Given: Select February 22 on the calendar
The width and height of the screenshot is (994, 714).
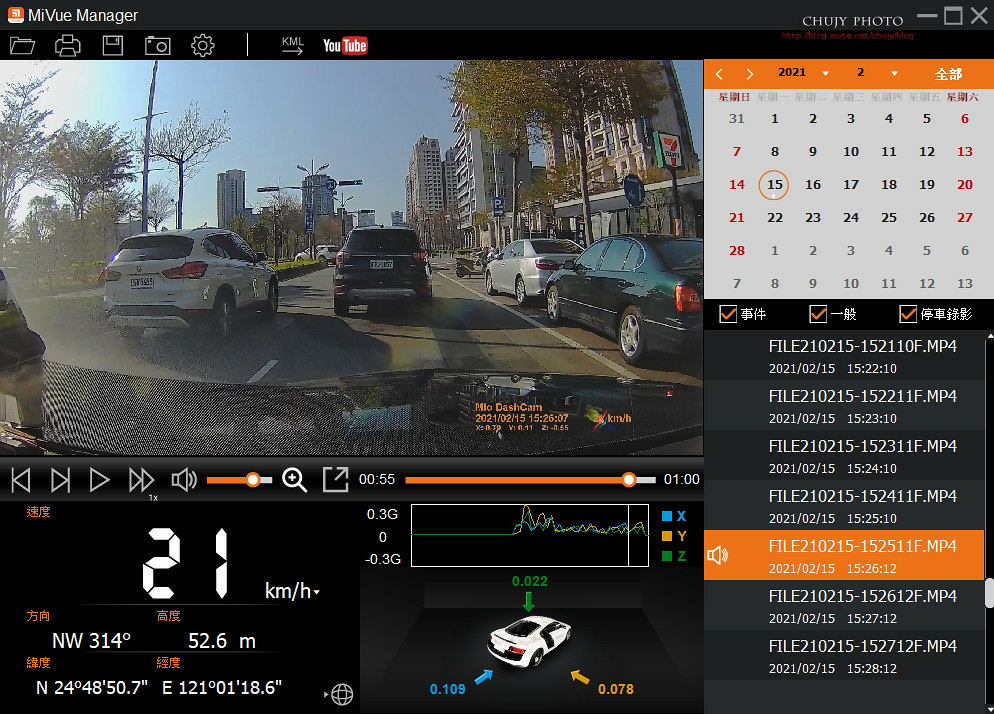Looking at the screenshot, I should coord(775,217).
